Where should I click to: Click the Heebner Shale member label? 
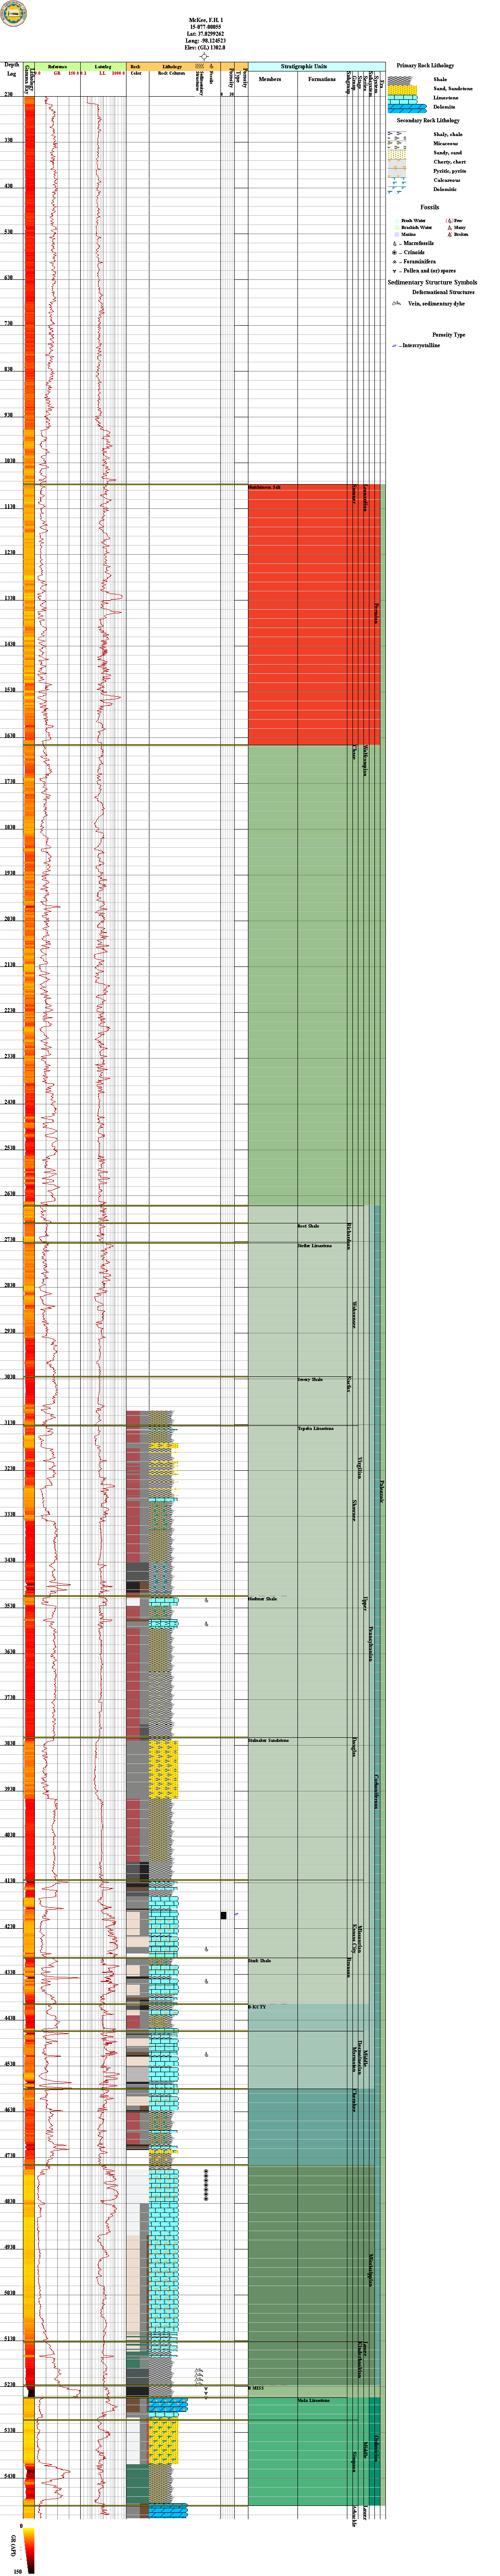[x=262, y=1599]
